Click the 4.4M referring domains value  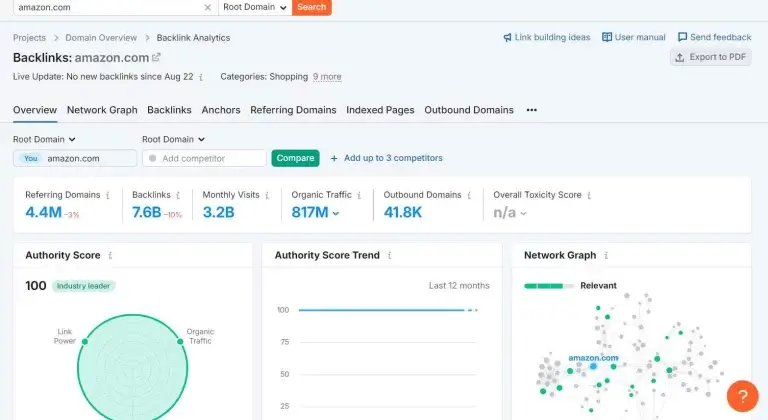click(44, 212)
